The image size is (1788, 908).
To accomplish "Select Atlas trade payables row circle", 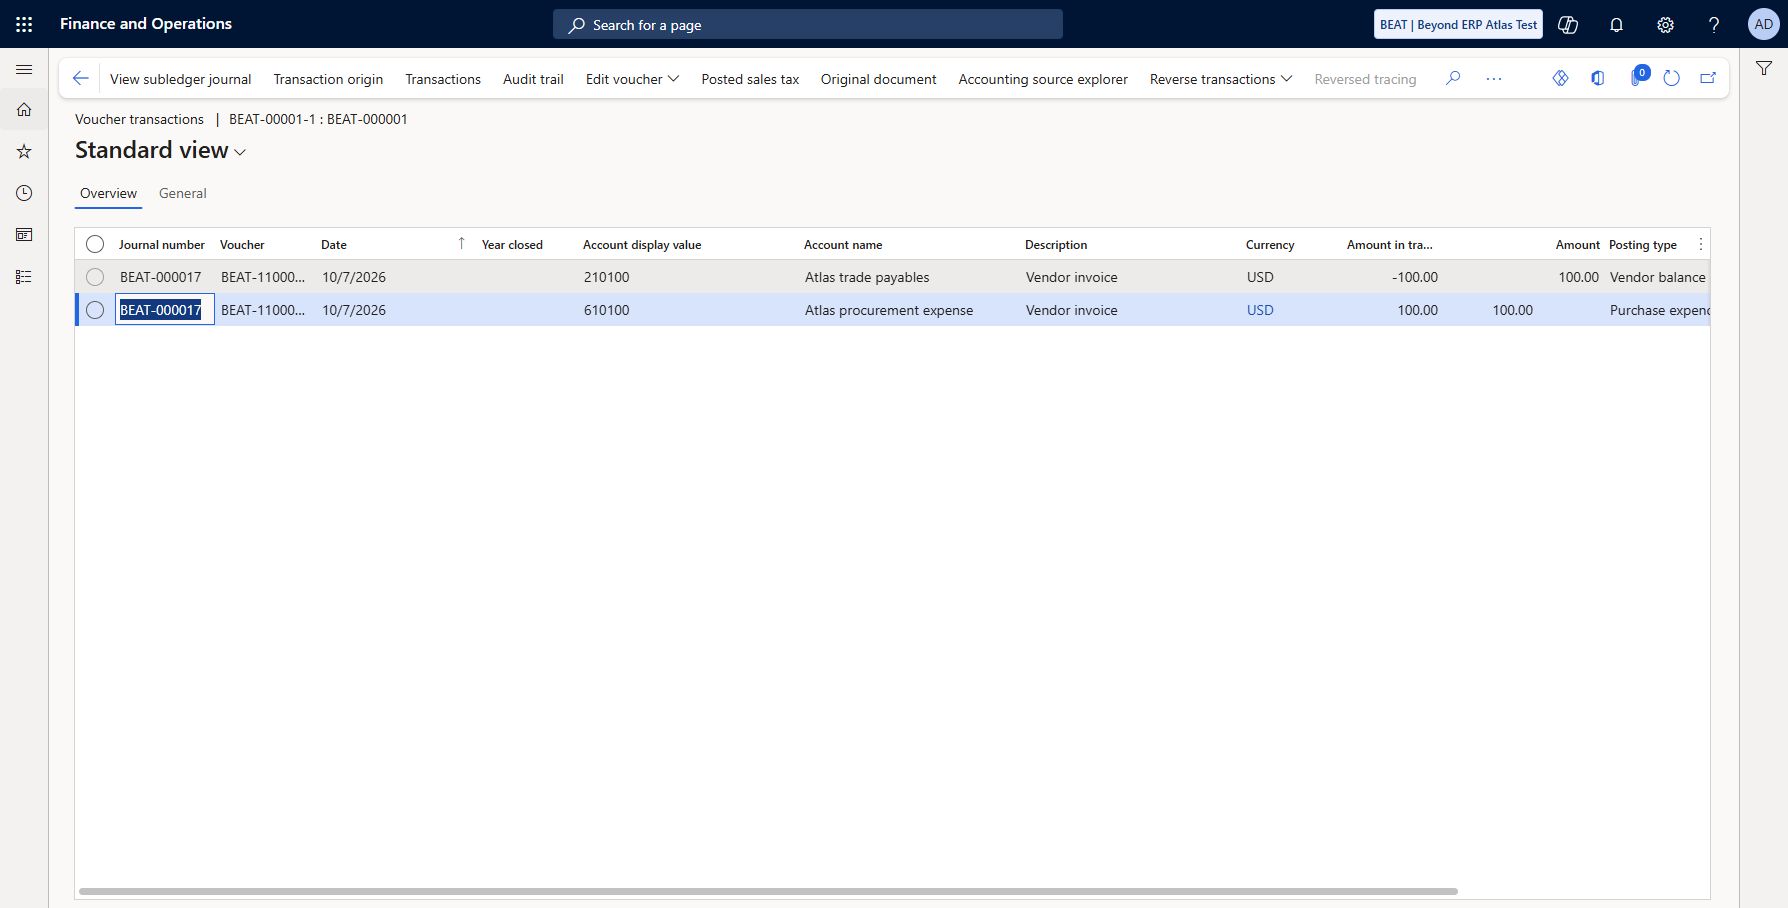I will [95, 277].
